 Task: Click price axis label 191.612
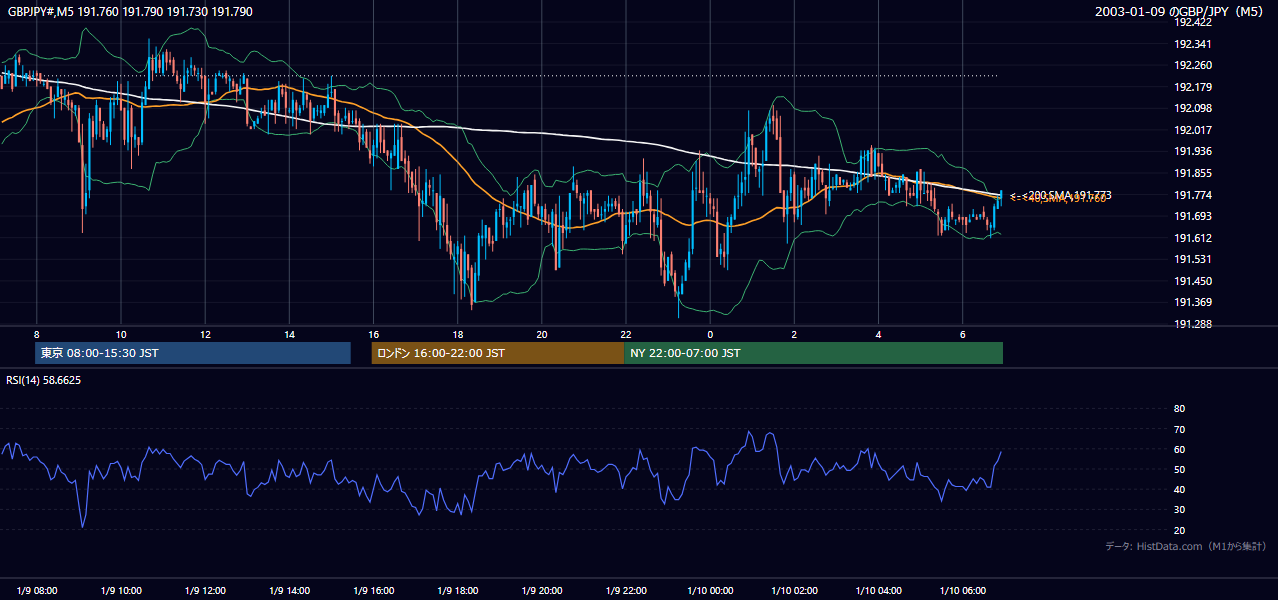[1192, 238]
